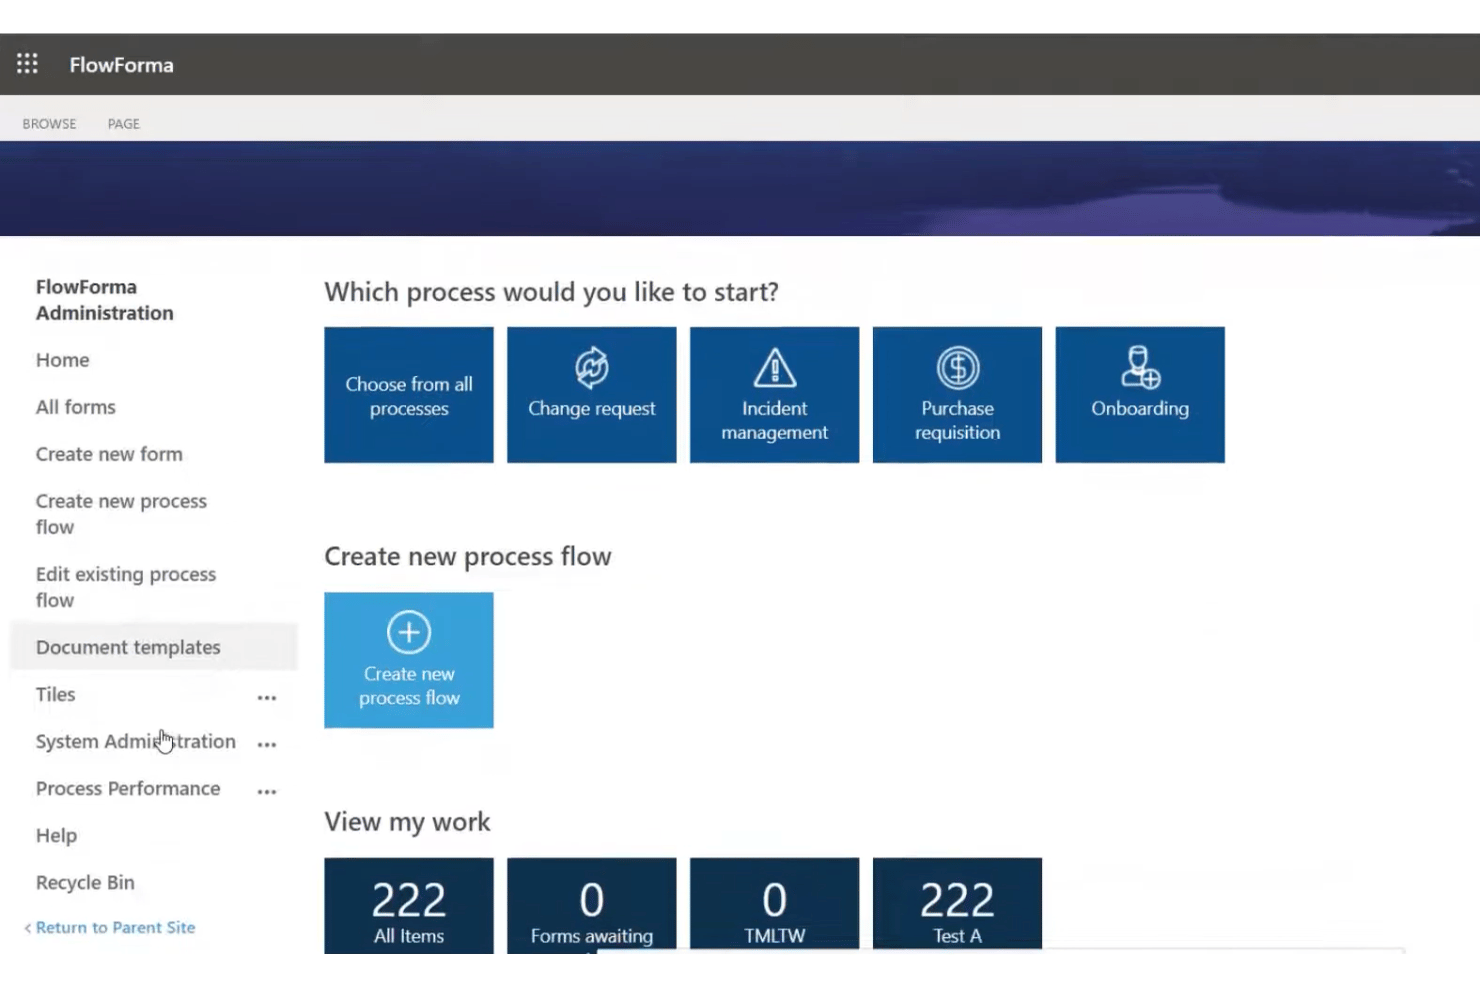This screenshot has width=1480, height=987.
Task: Open All forms in the sidebar
Action: pyautogui.click(x=76, y=407)
